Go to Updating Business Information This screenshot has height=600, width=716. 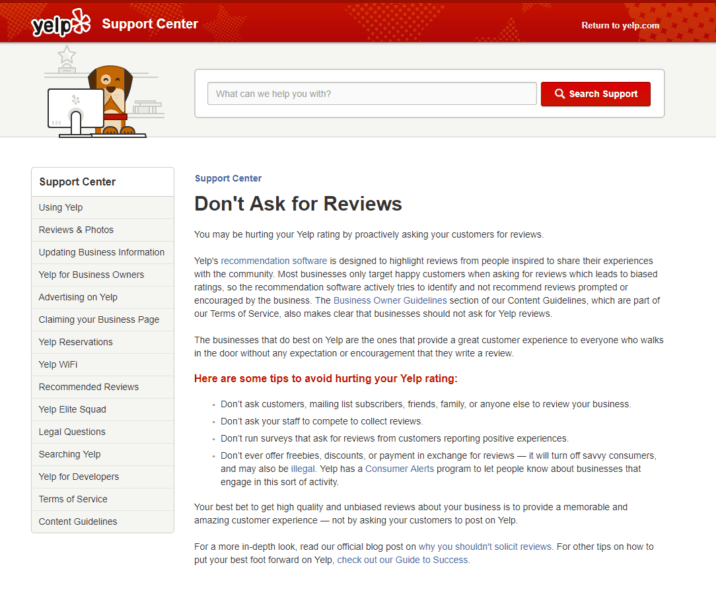pos(103,252)
